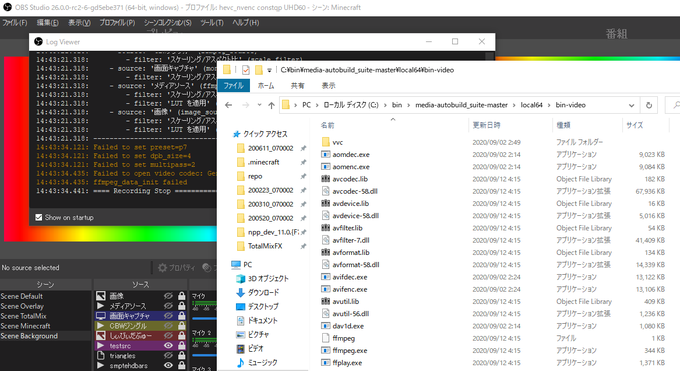The image size is (680, 371).
Task: Click the Explorer back arrow
Action: [x=229, y=105]
